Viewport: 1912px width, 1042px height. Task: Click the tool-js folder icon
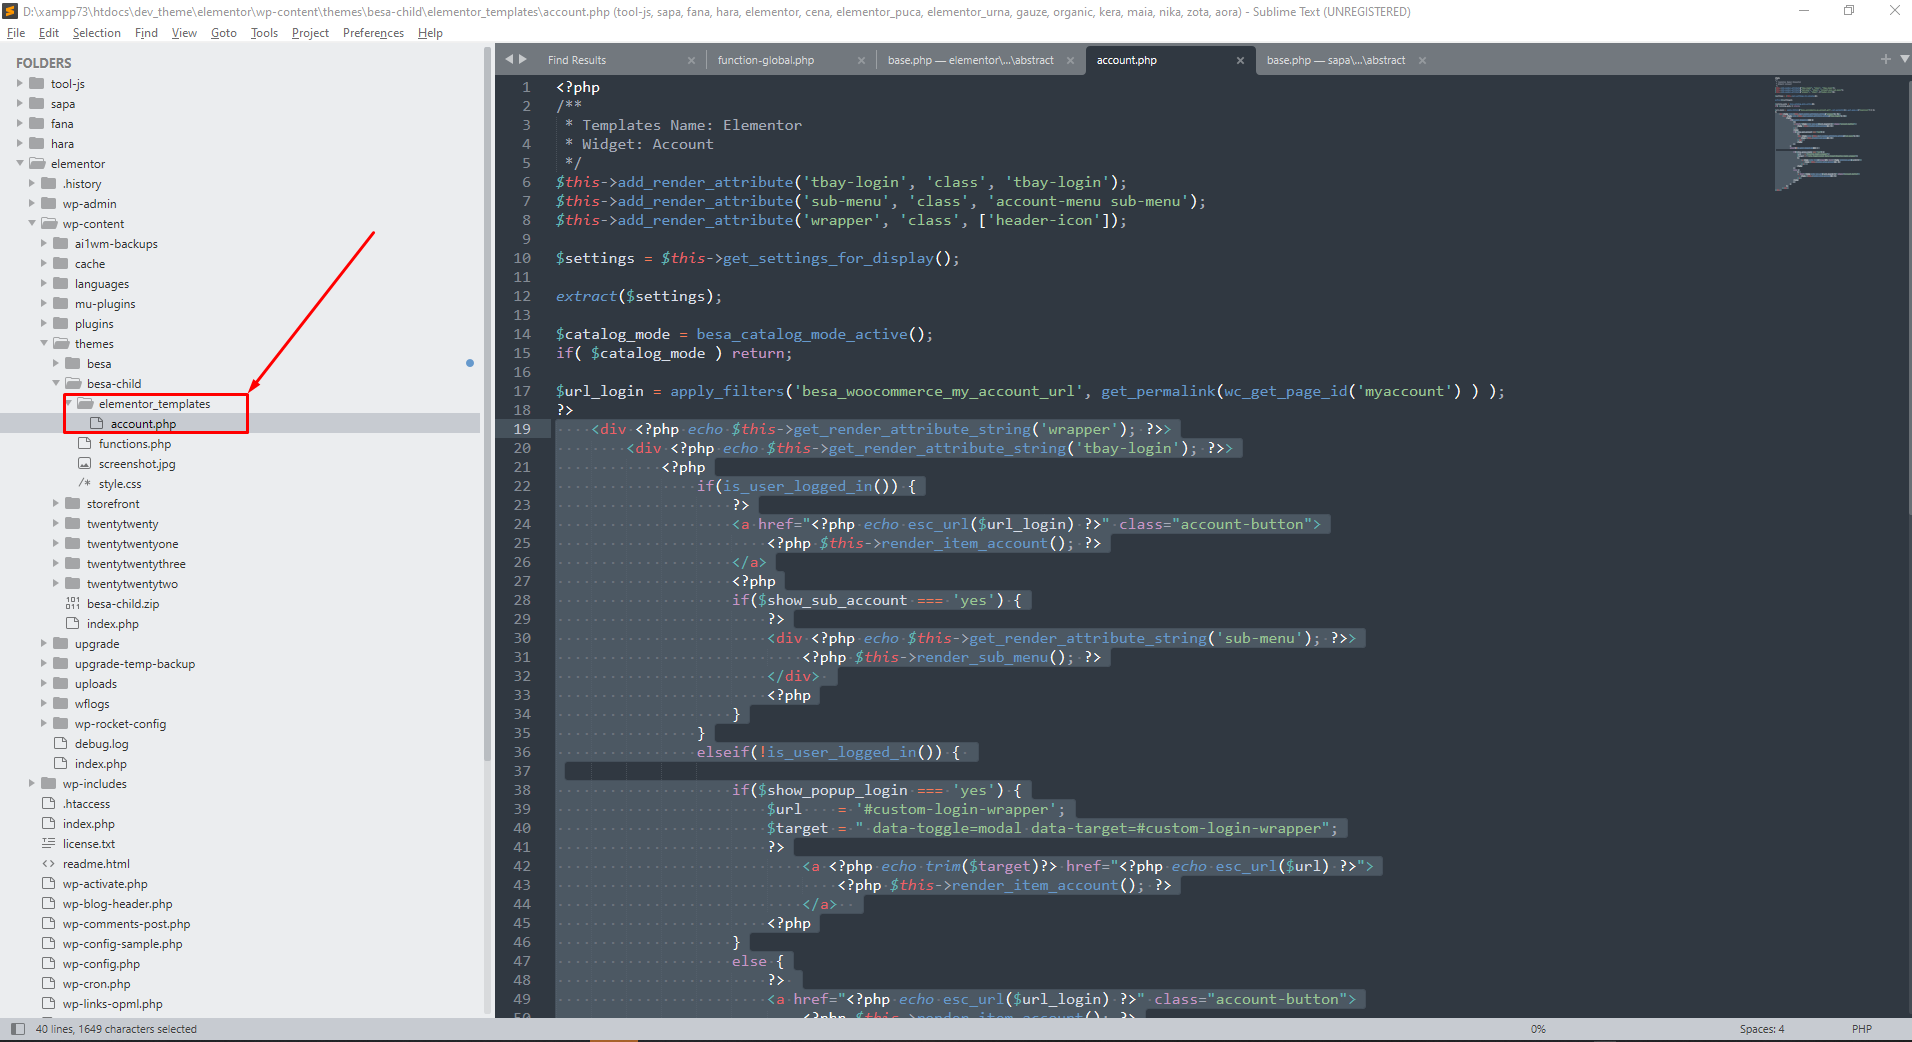click(37, 83)
